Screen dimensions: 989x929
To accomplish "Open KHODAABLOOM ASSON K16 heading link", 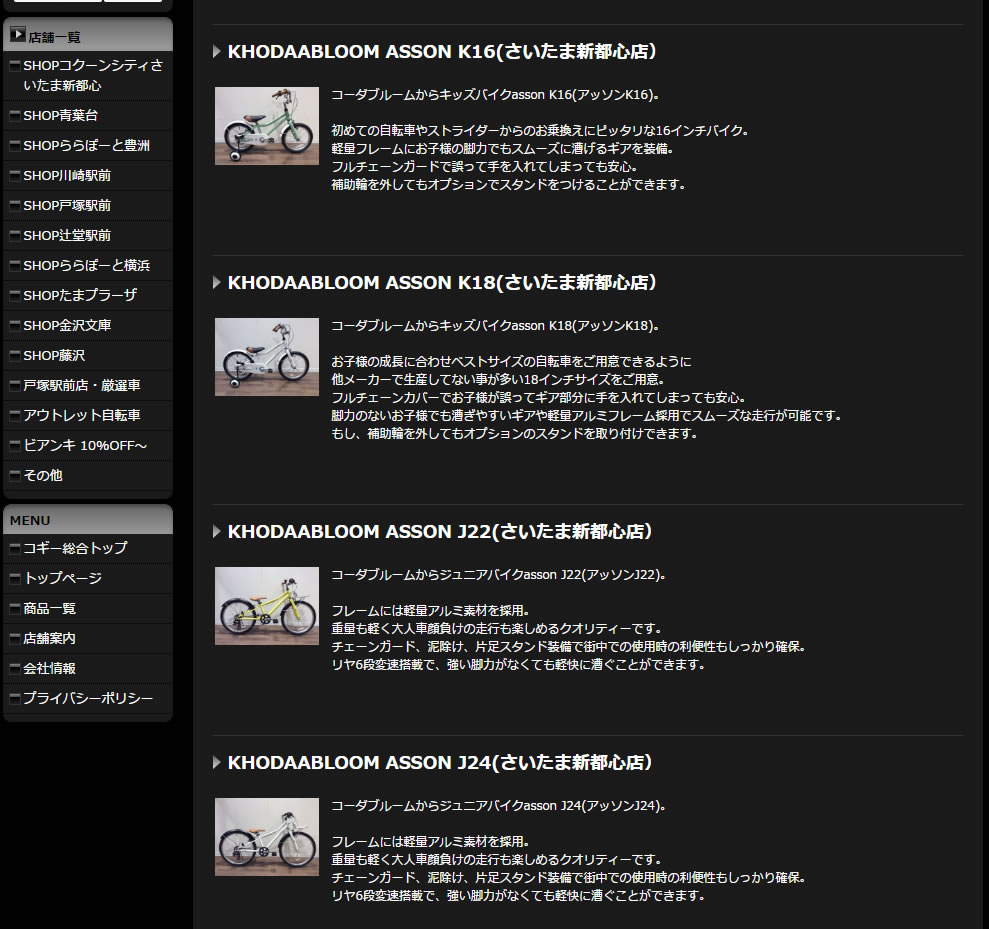I will 442,52.
